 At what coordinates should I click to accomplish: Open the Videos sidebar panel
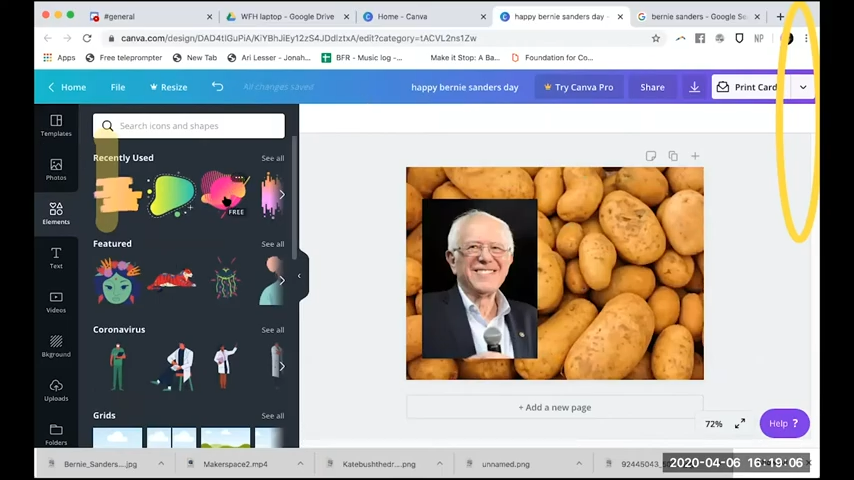[56, 302]
